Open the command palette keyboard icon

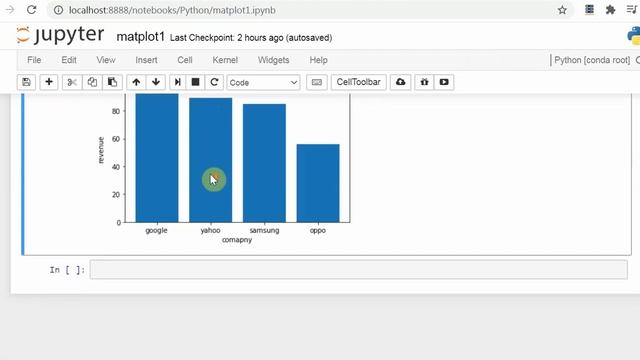[x=317, y=82]
